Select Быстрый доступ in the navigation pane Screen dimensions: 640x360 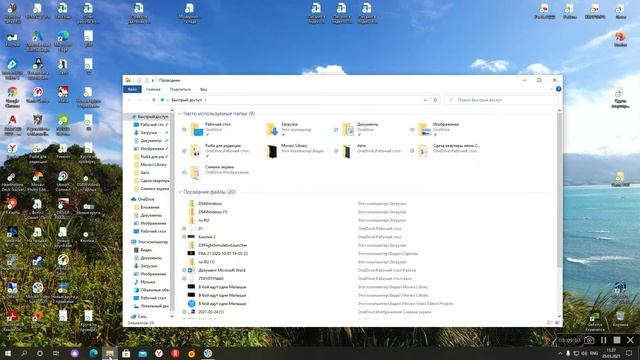(149, 117)
